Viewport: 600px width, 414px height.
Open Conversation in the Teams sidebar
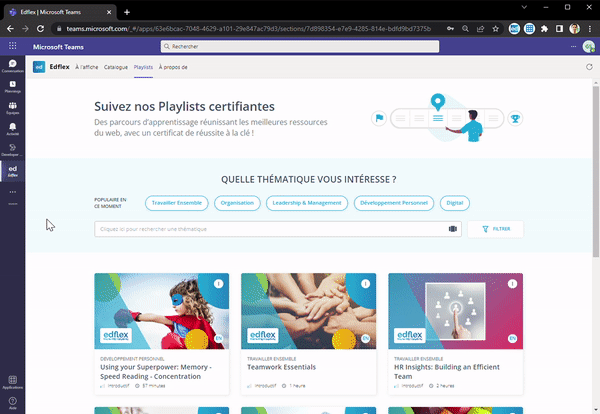tap(13, 66)
